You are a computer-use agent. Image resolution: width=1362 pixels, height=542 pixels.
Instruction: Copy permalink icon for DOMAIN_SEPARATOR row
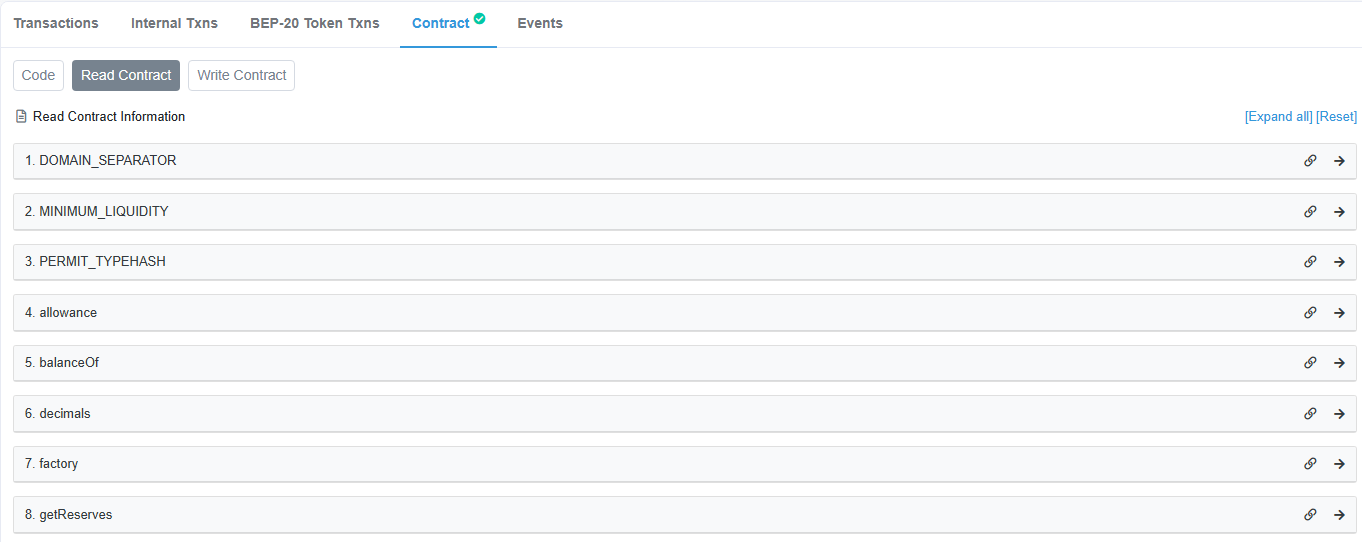[x=1310, y=161]
